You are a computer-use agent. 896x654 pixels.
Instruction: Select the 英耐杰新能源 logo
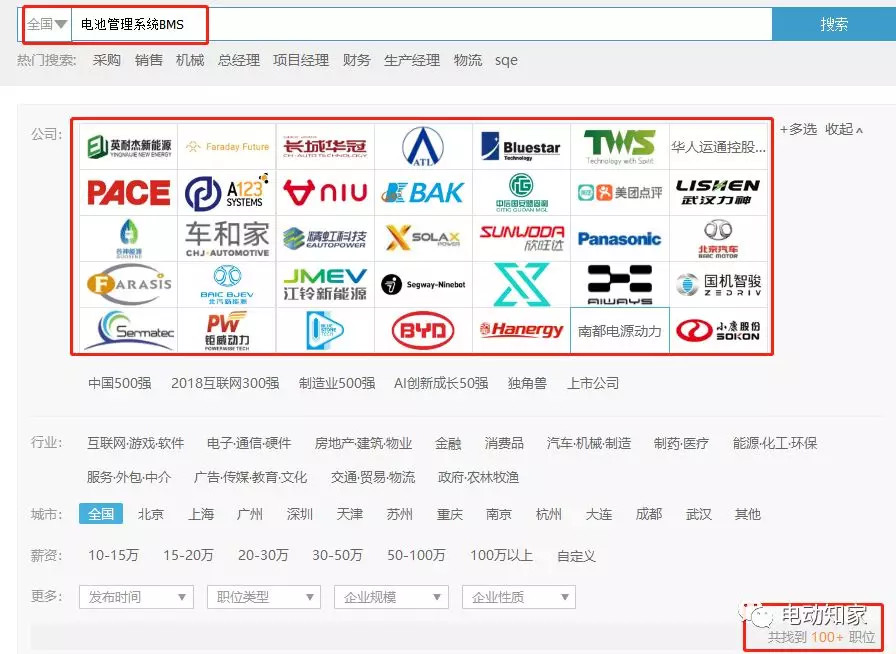tap(129, 147)
